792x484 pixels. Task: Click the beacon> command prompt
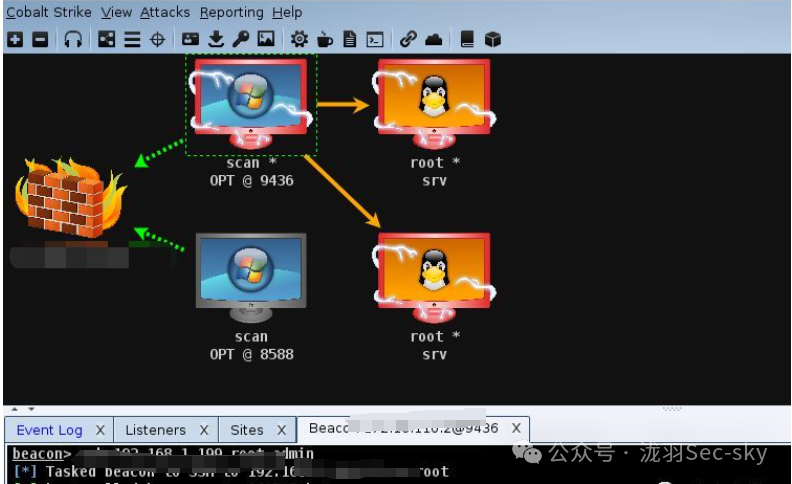click(x=41, y=454)
